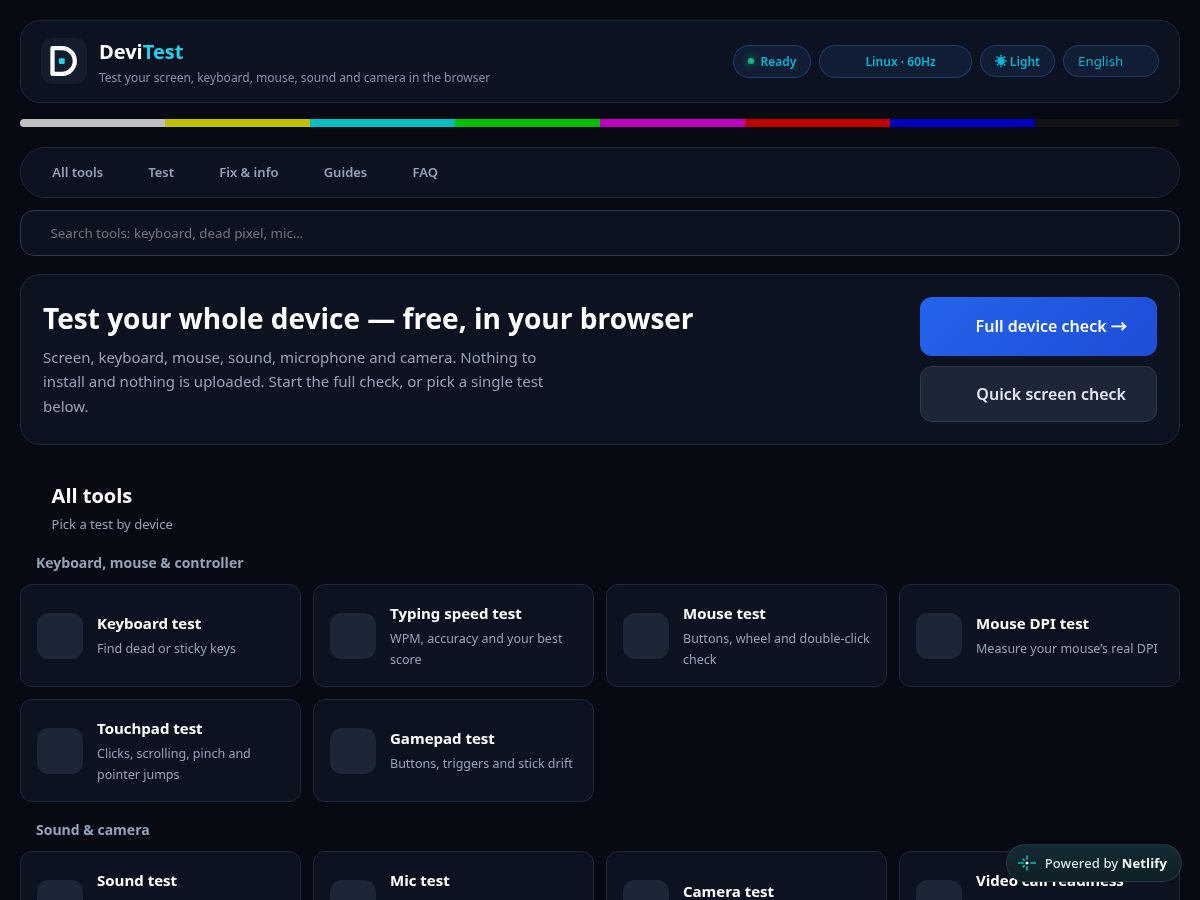1200x900 pixels.
Task: Click the Mouse test card icon
Action: [646, 636]
